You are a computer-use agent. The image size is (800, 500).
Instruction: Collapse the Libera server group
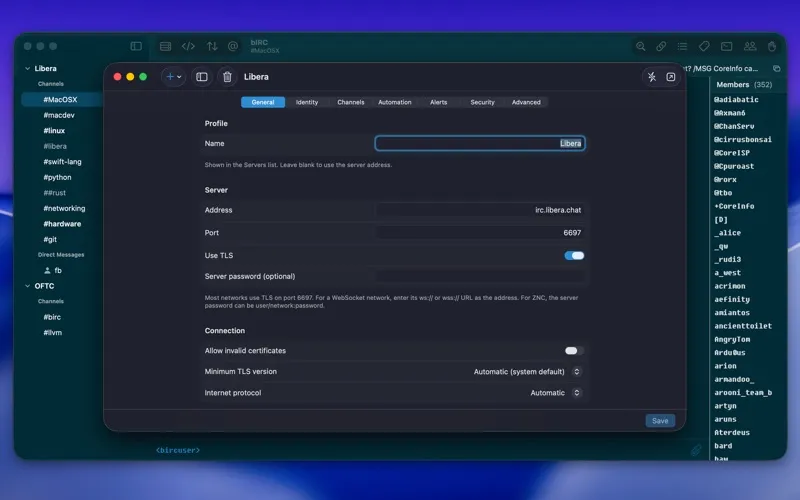pos(28,68)
